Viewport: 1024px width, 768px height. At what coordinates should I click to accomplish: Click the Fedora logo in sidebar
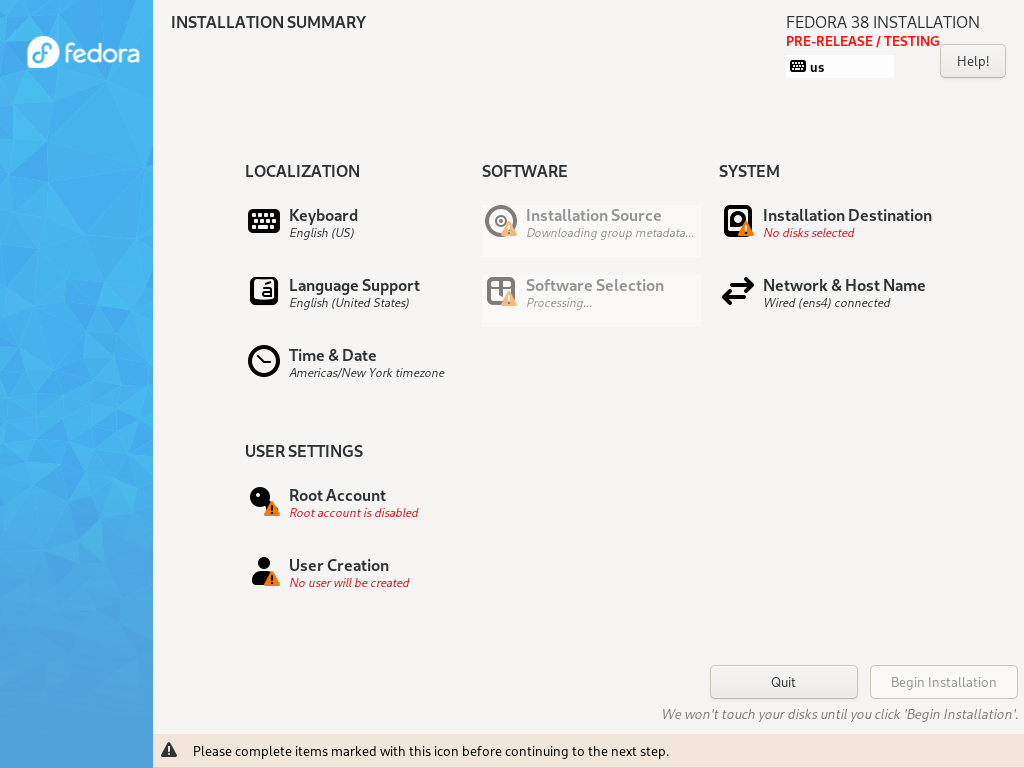tap(84, 52)
